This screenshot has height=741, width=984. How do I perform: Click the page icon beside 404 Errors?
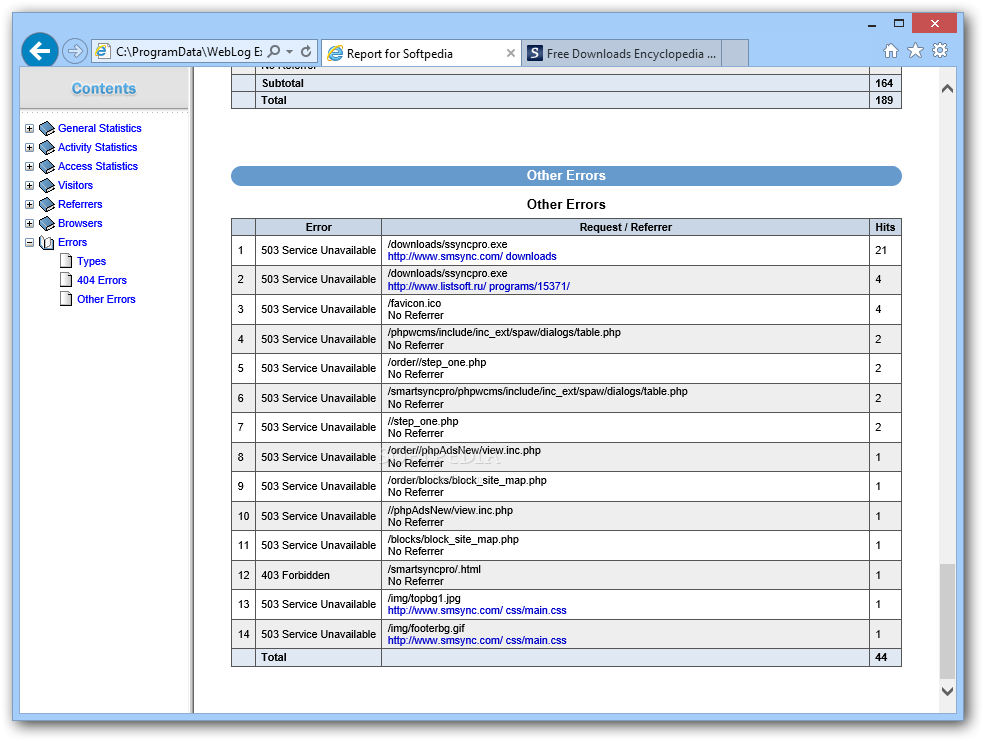[66, 280]
